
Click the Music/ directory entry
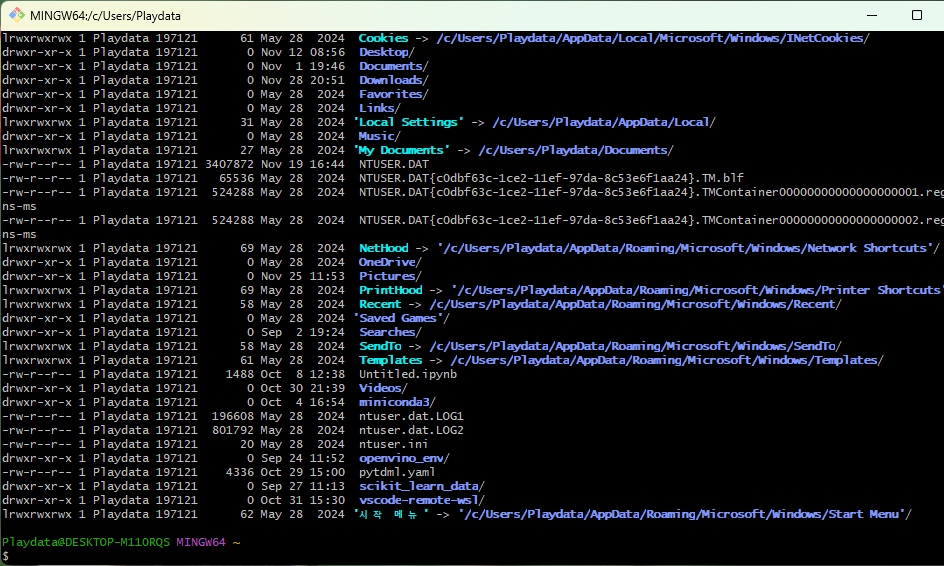[x=380, y=135]
